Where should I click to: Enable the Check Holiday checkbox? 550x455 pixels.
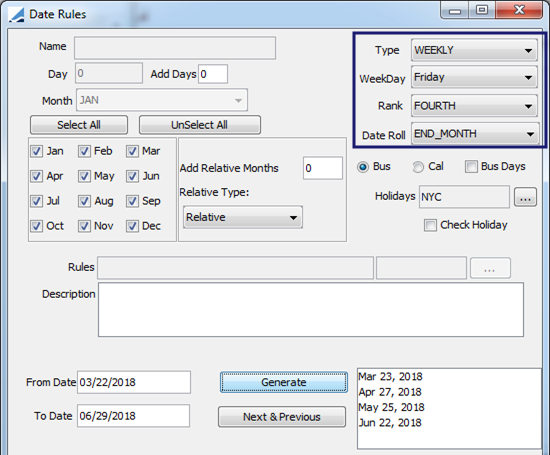(x=430, y=225)
